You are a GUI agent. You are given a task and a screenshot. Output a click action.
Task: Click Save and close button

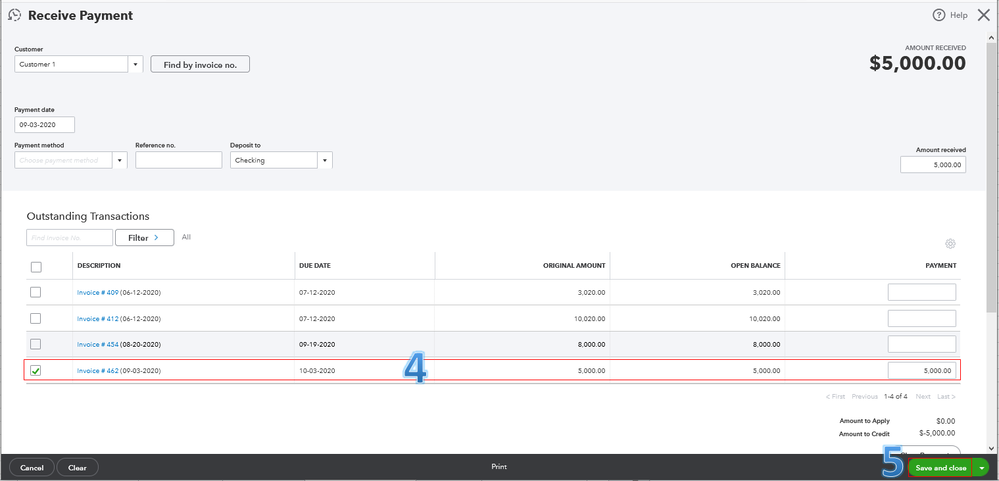(x=940, y=468)
